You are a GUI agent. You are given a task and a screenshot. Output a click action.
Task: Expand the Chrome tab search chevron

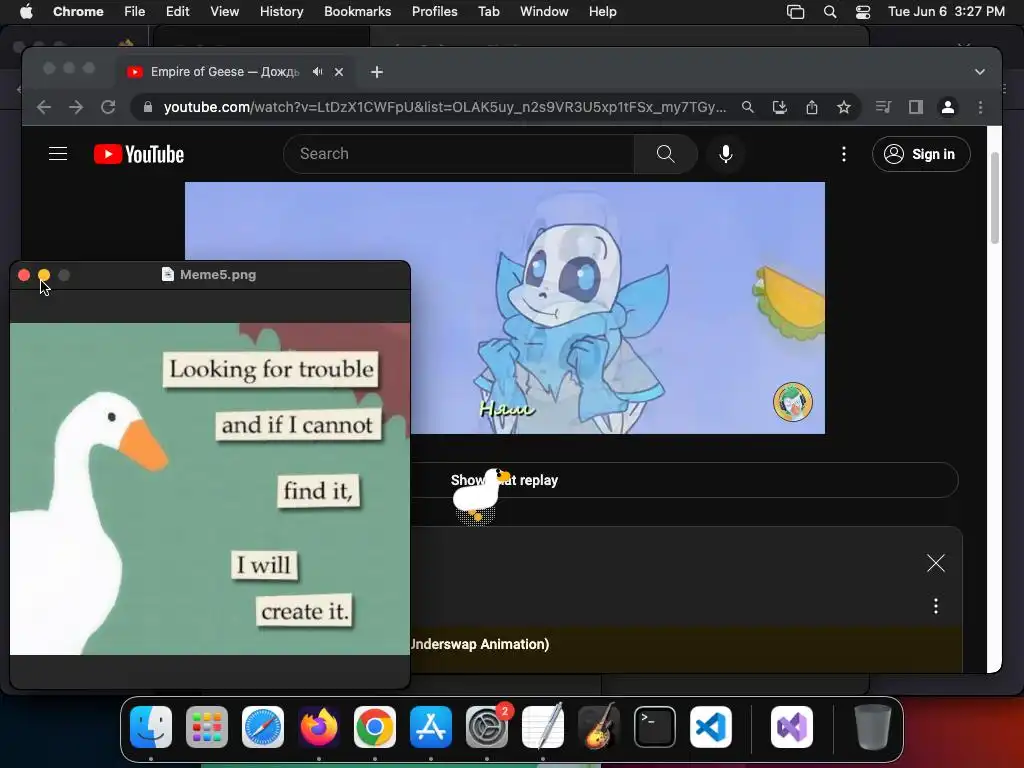[980, 72]
